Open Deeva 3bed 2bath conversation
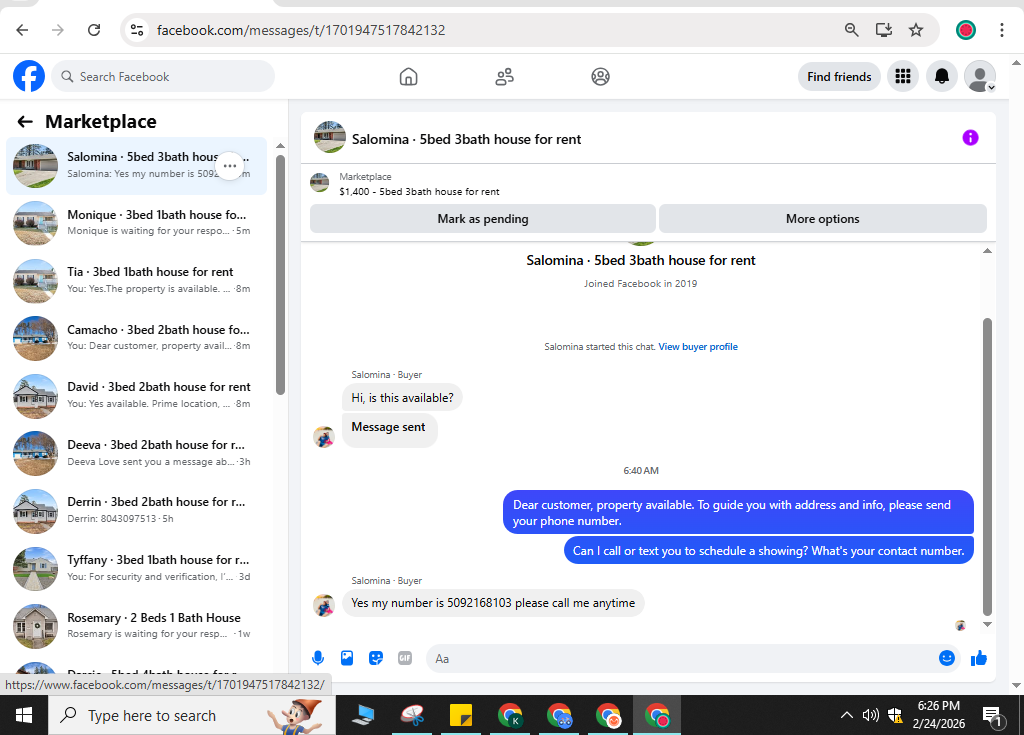This screenshot has width=1024, height=735. 136,453
